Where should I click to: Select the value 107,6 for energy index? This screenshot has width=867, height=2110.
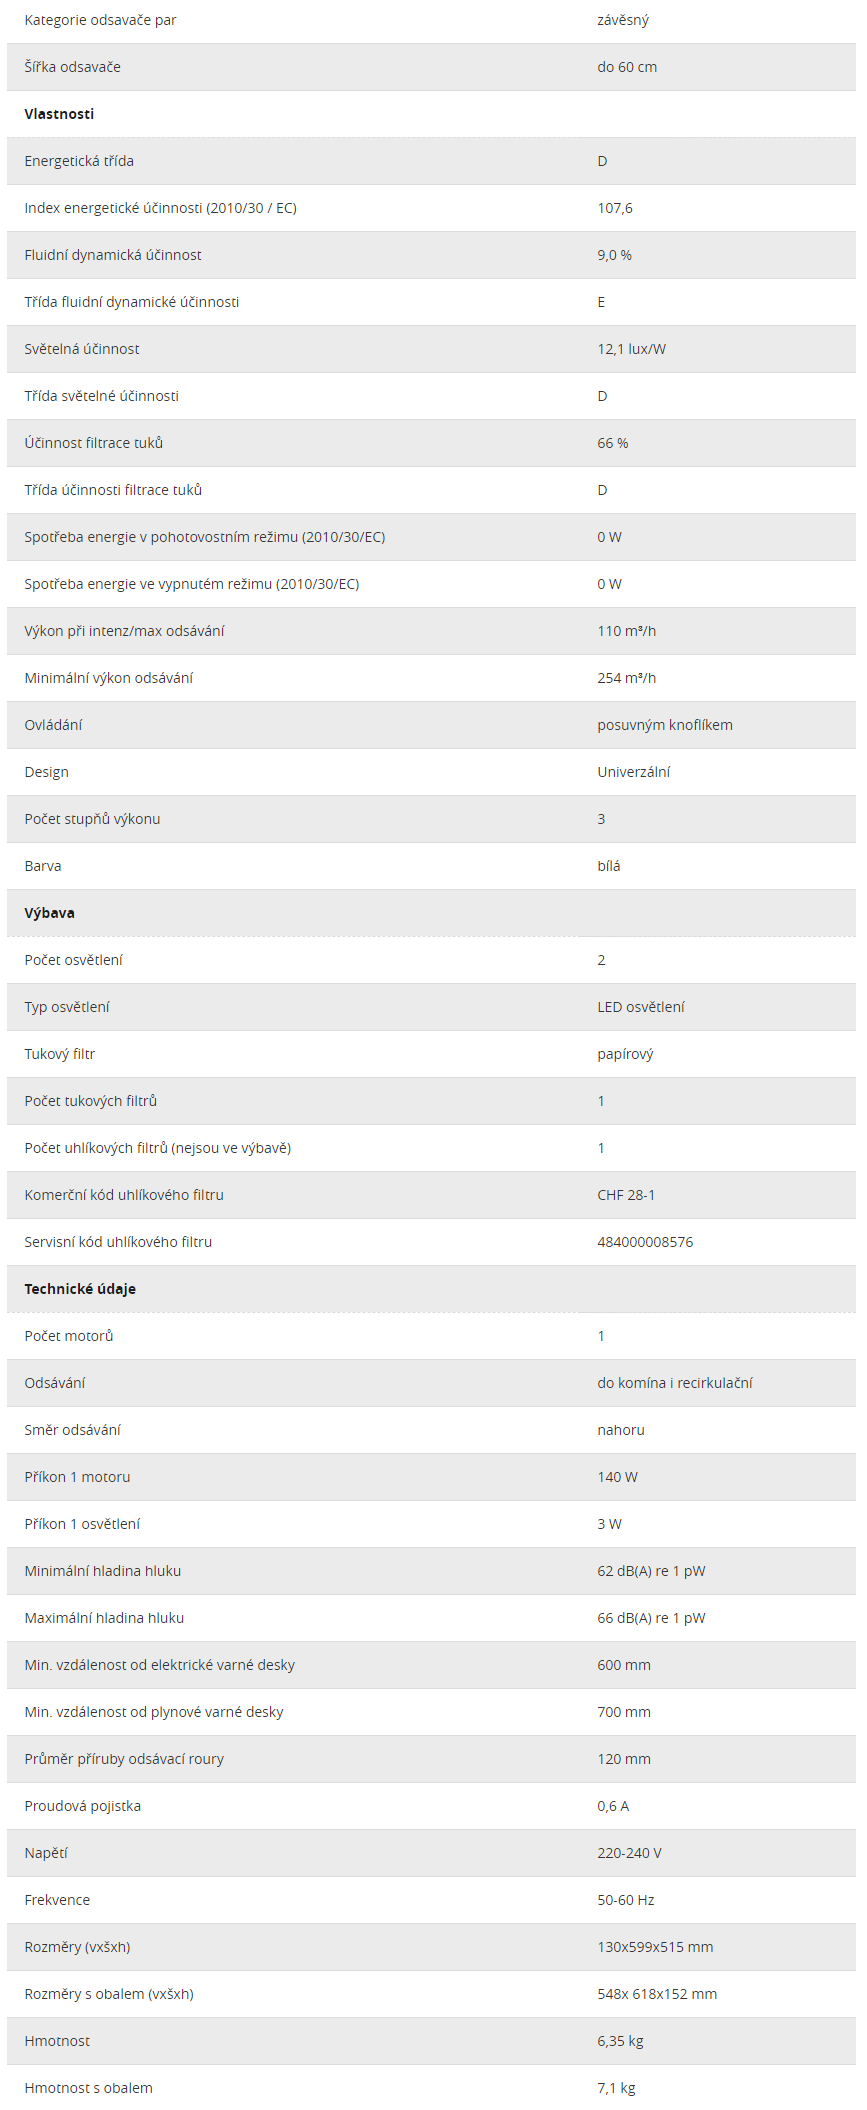point(615,208)
